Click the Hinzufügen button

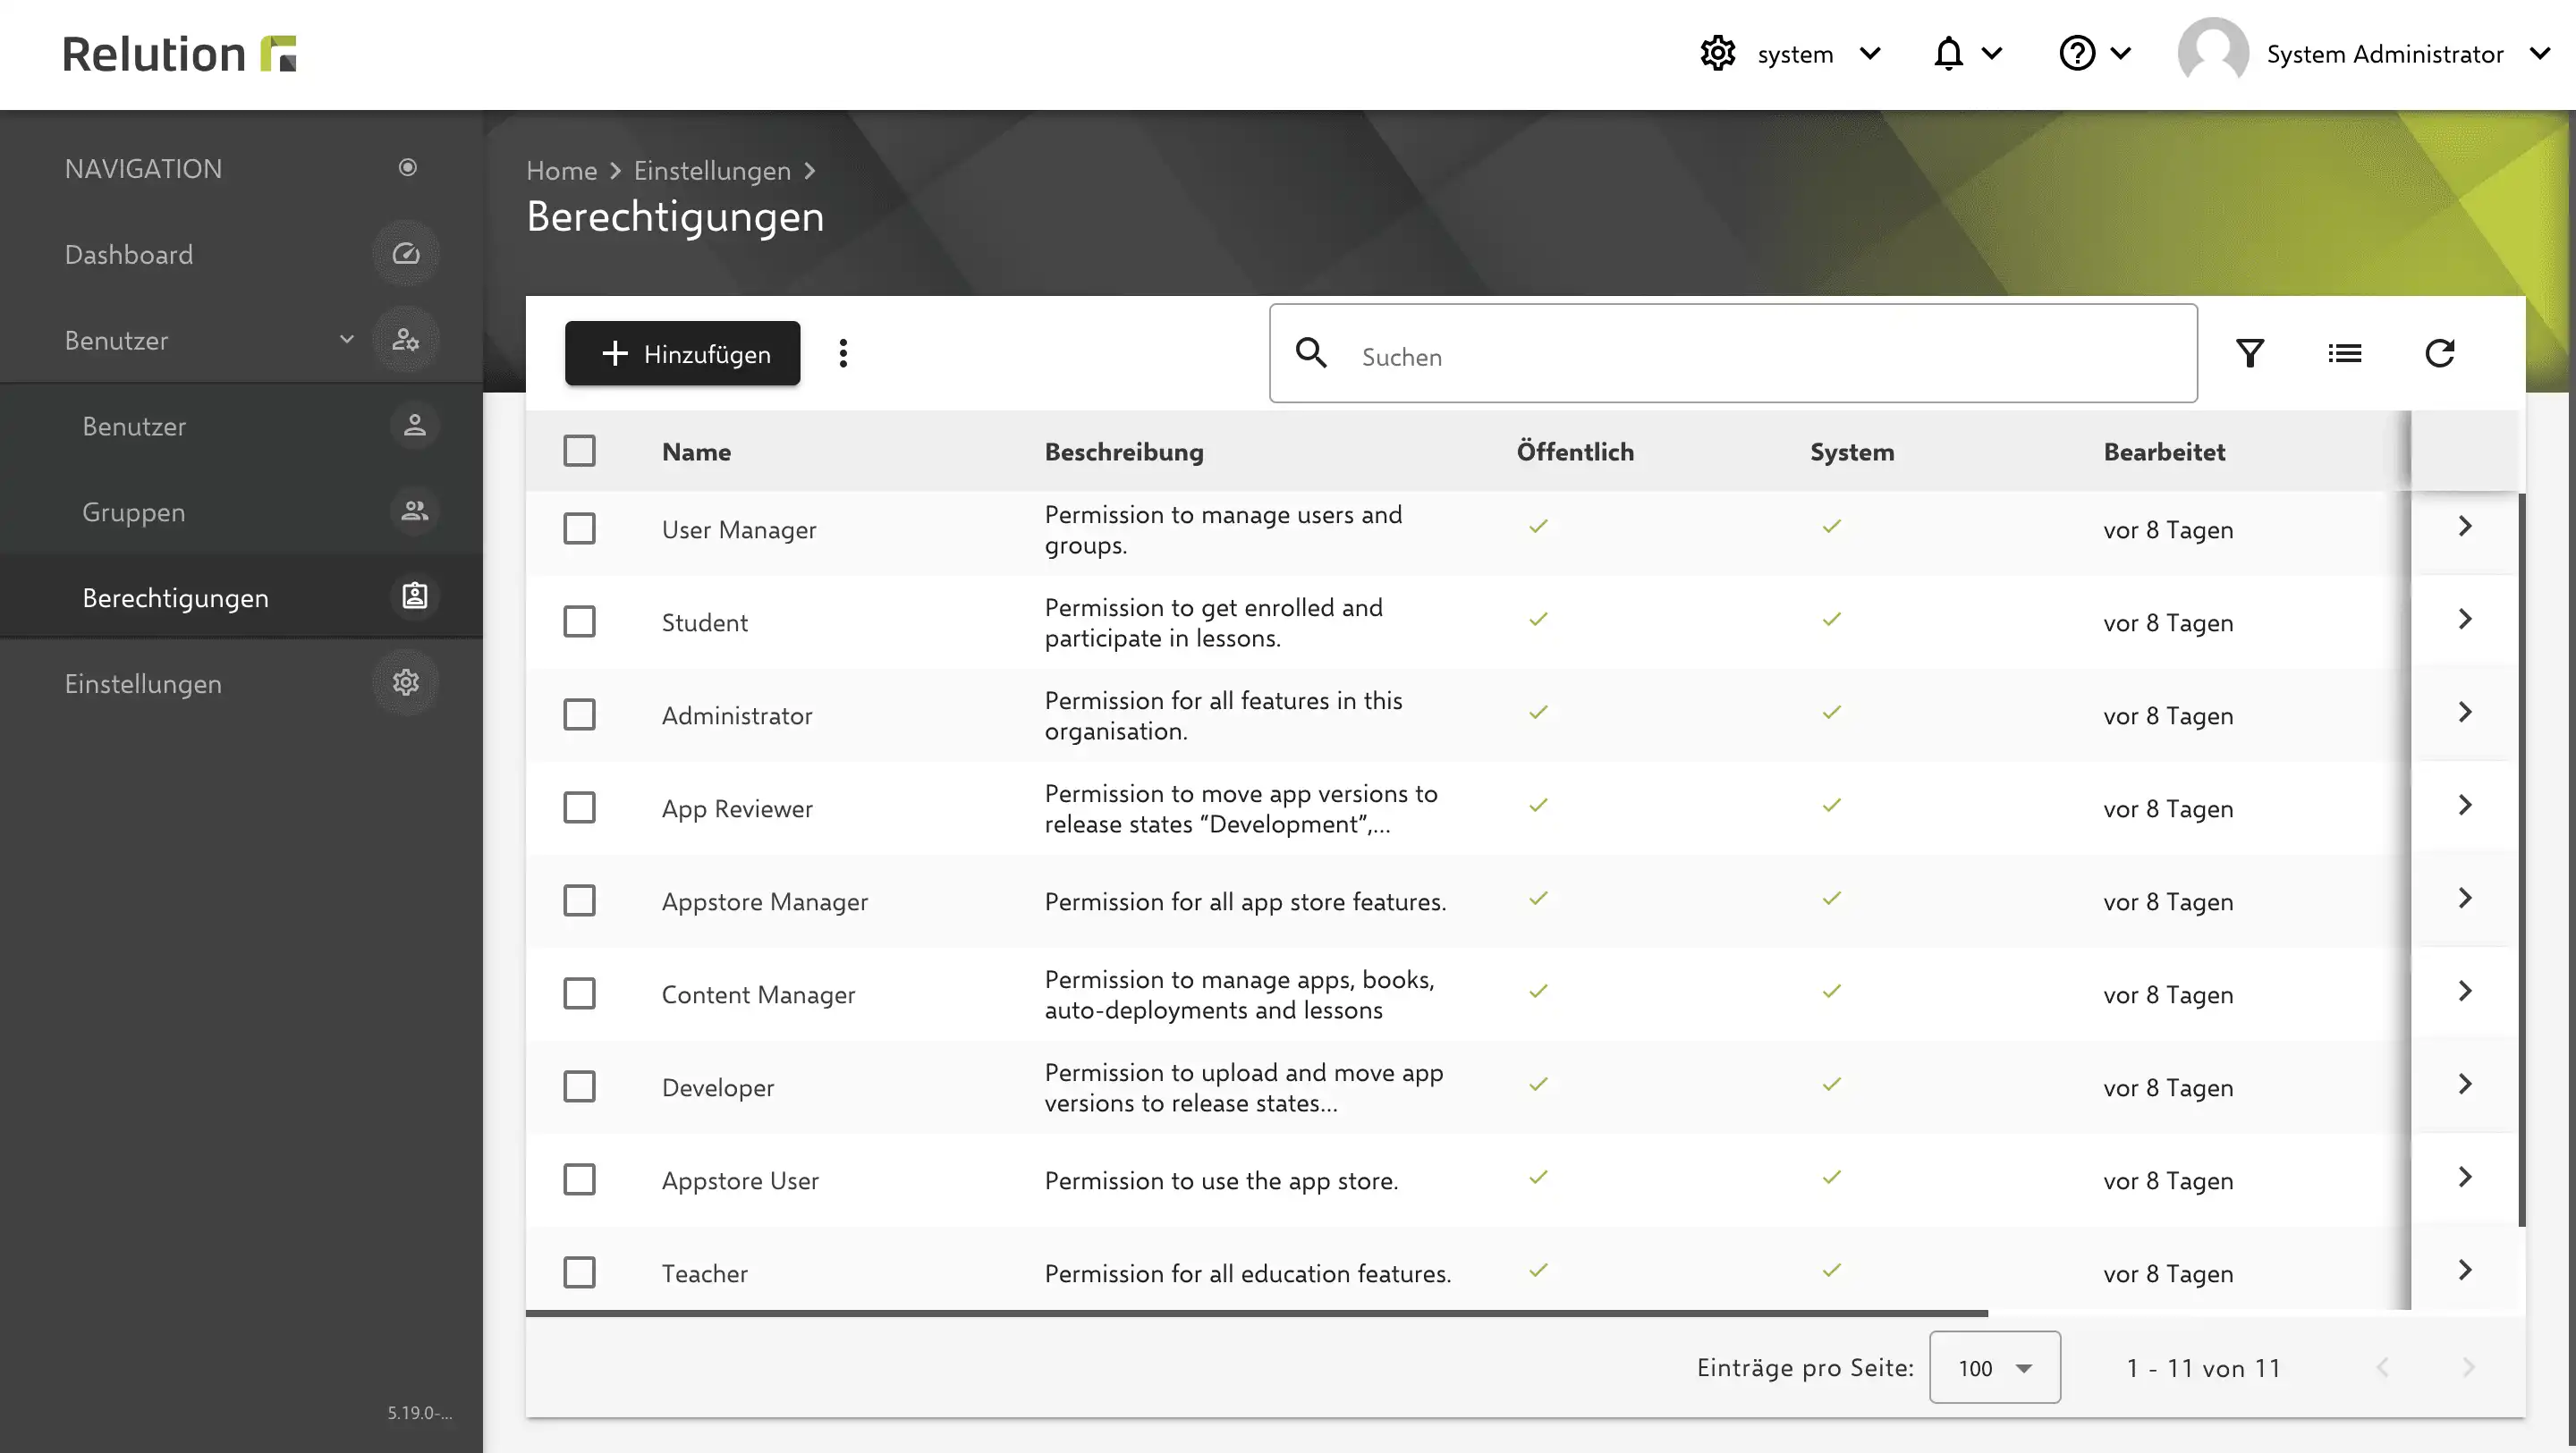682,353
